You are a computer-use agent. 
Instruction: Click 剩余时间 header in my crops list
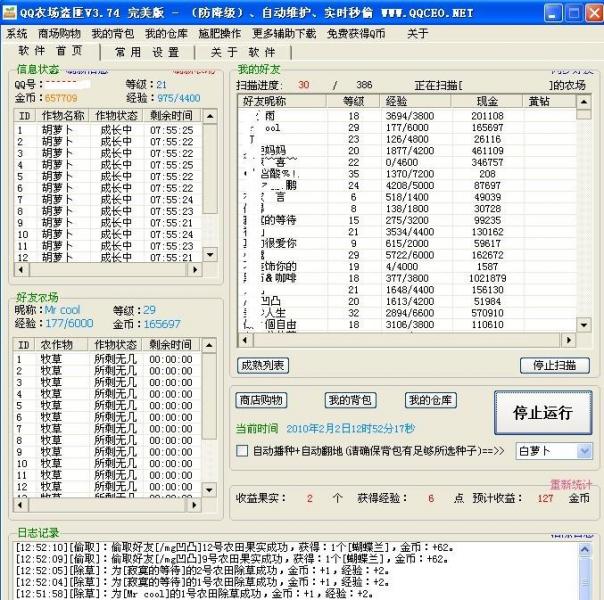[x=171, y=116]
